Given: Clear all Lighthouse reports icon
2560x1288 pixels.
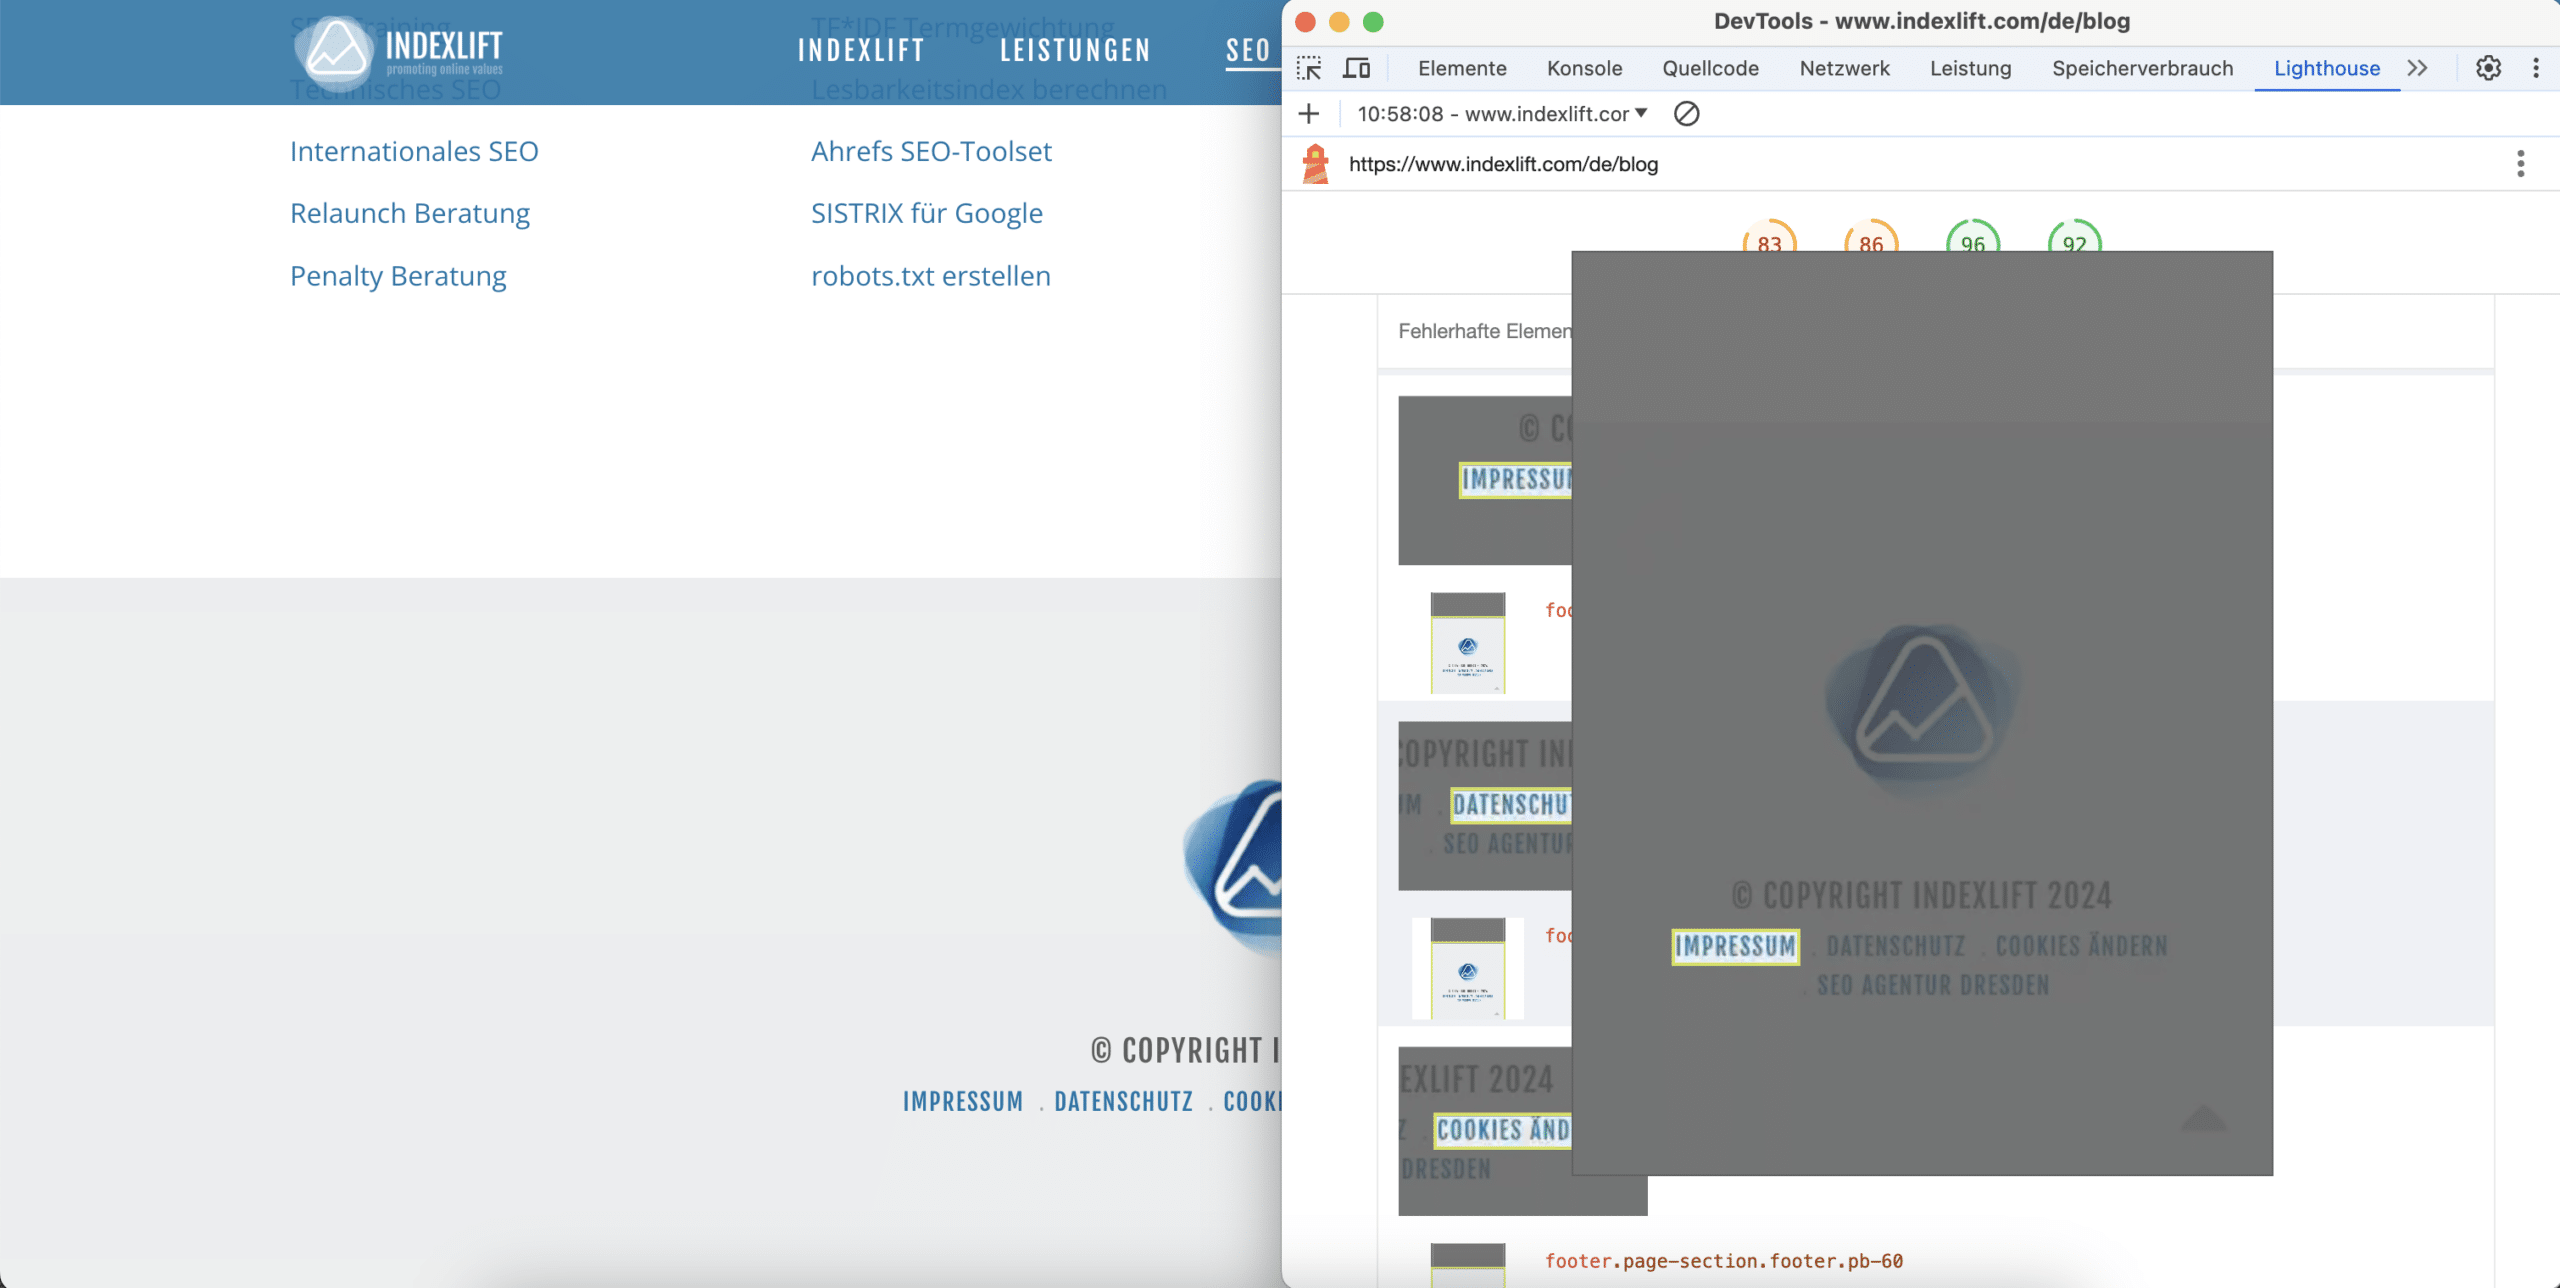Looking at the screenshot, I should tap(1686, 114).
